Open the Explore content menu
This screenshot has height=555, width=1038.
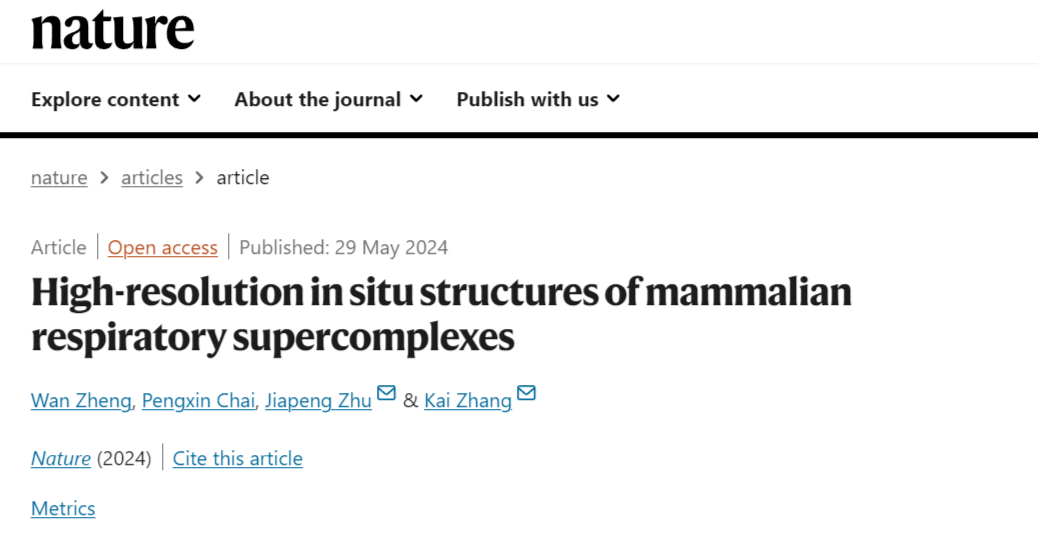point(116,99)
